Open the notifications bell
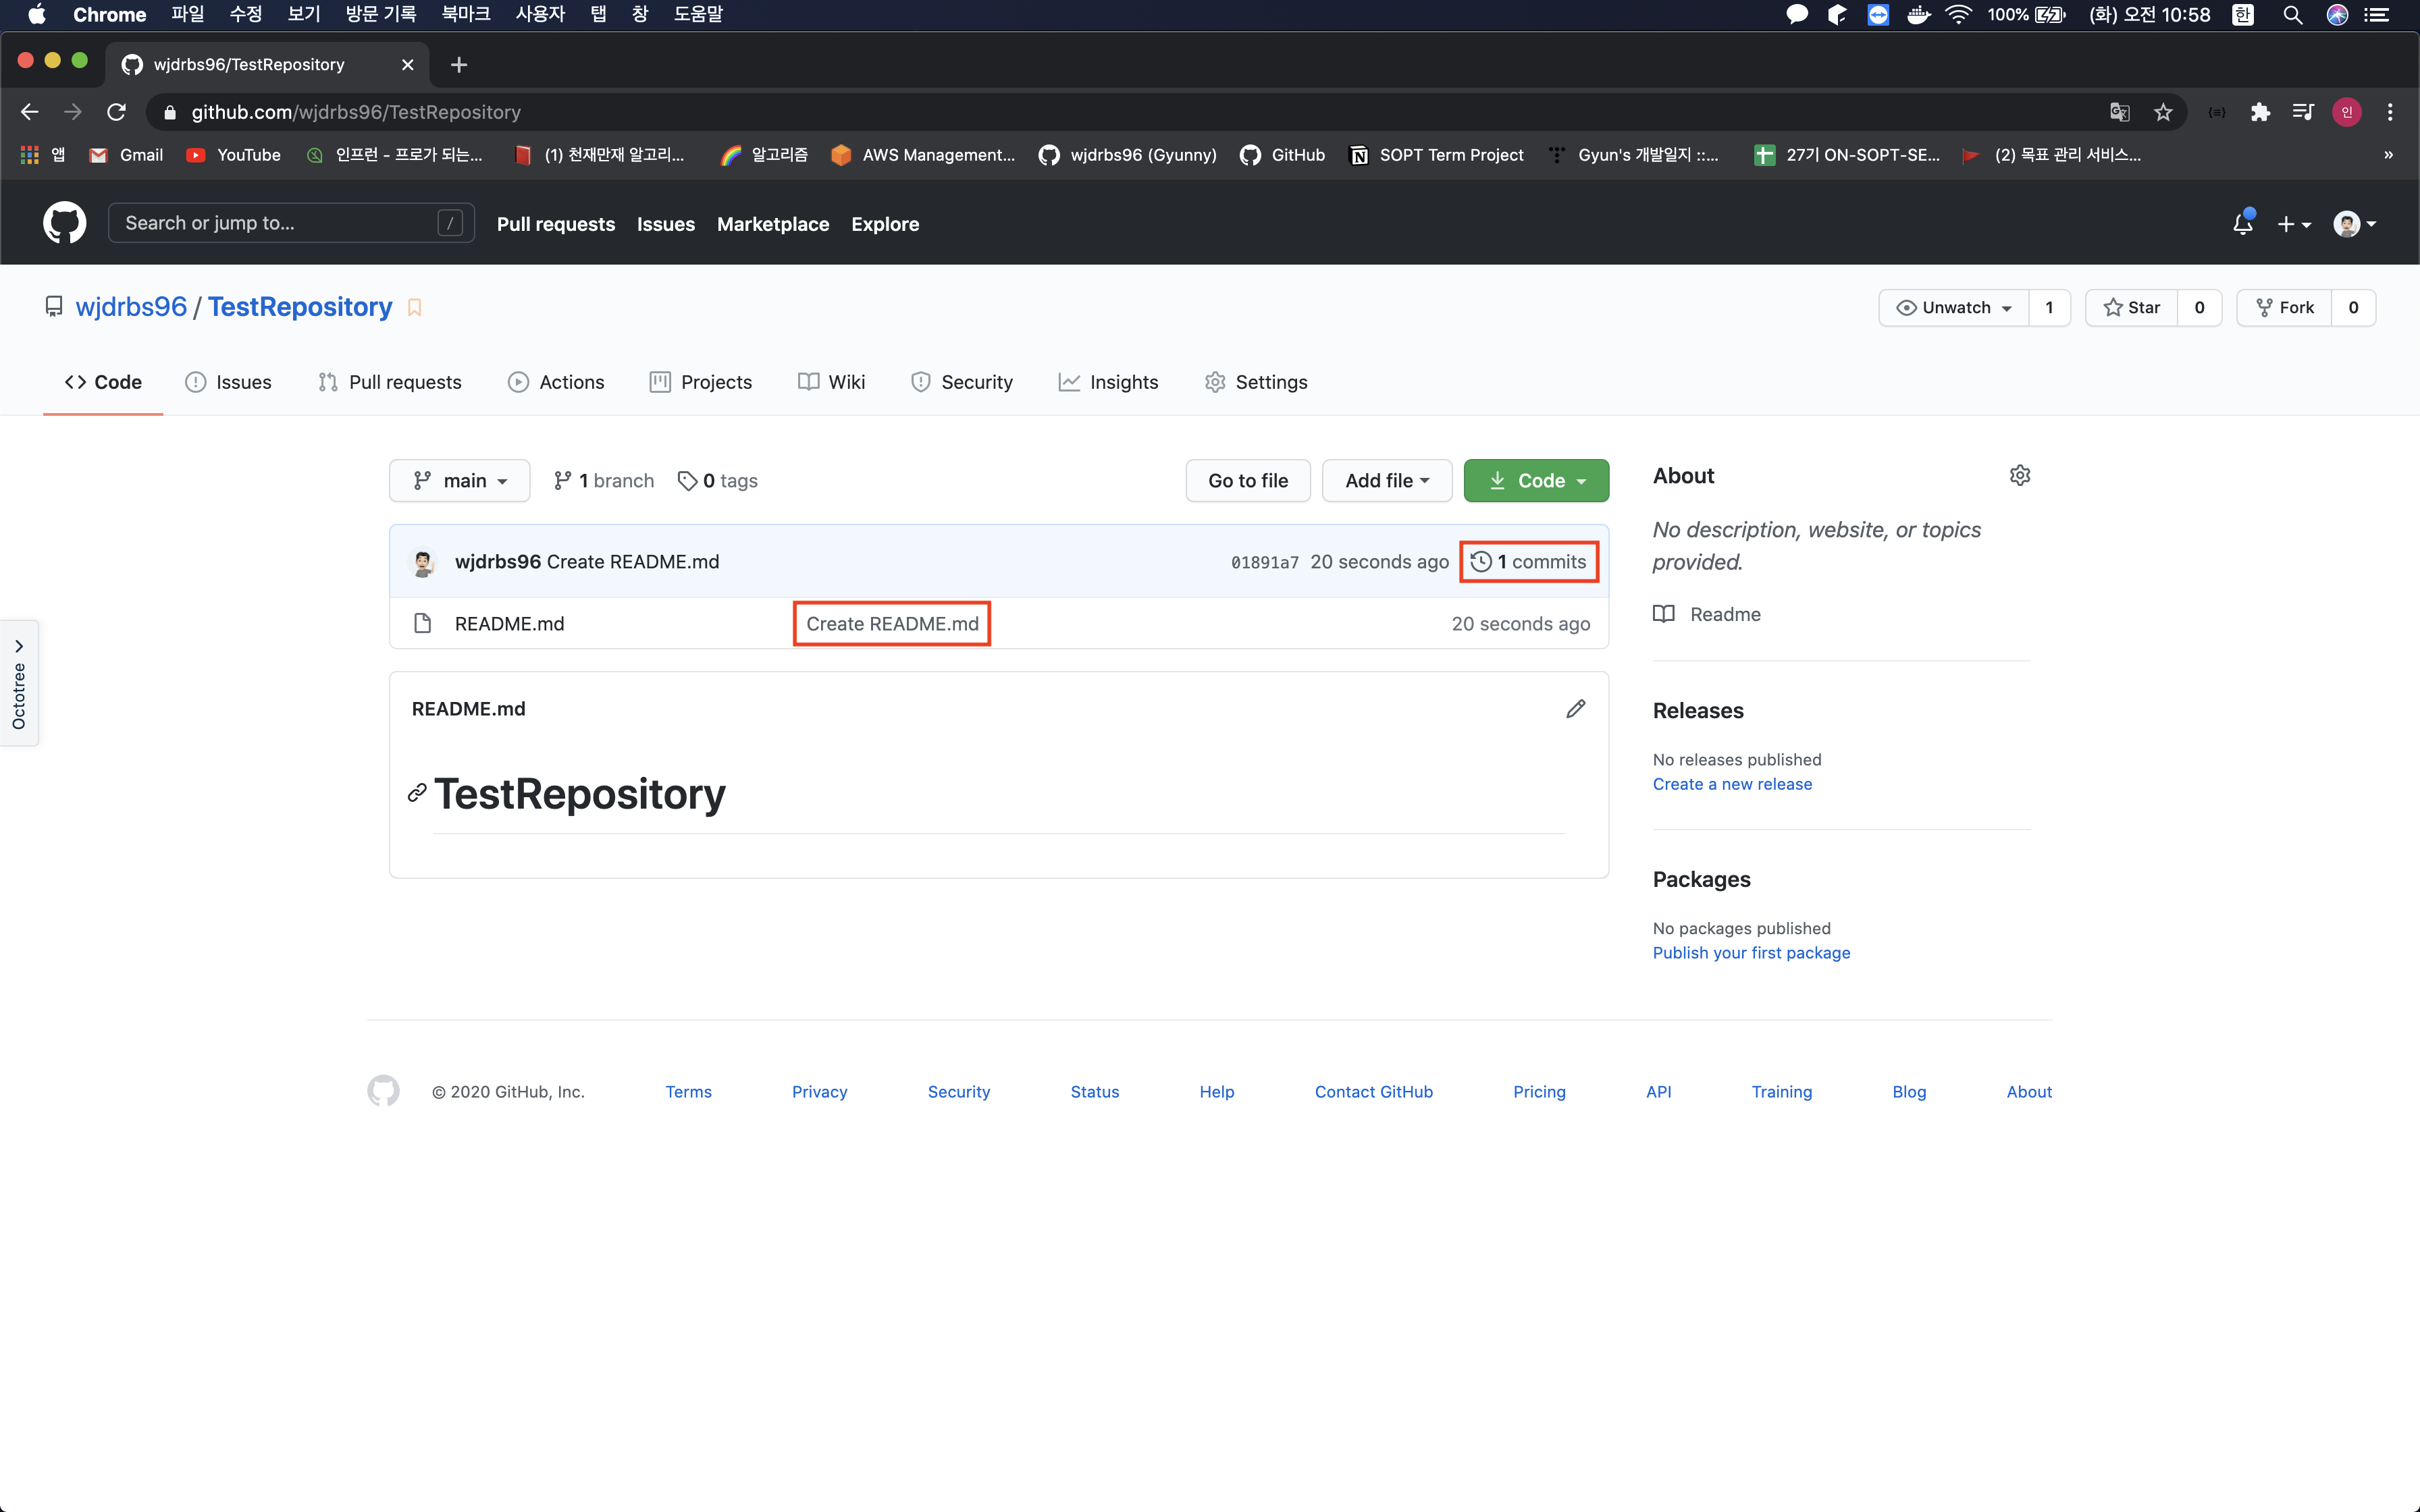 (2242, 224)
